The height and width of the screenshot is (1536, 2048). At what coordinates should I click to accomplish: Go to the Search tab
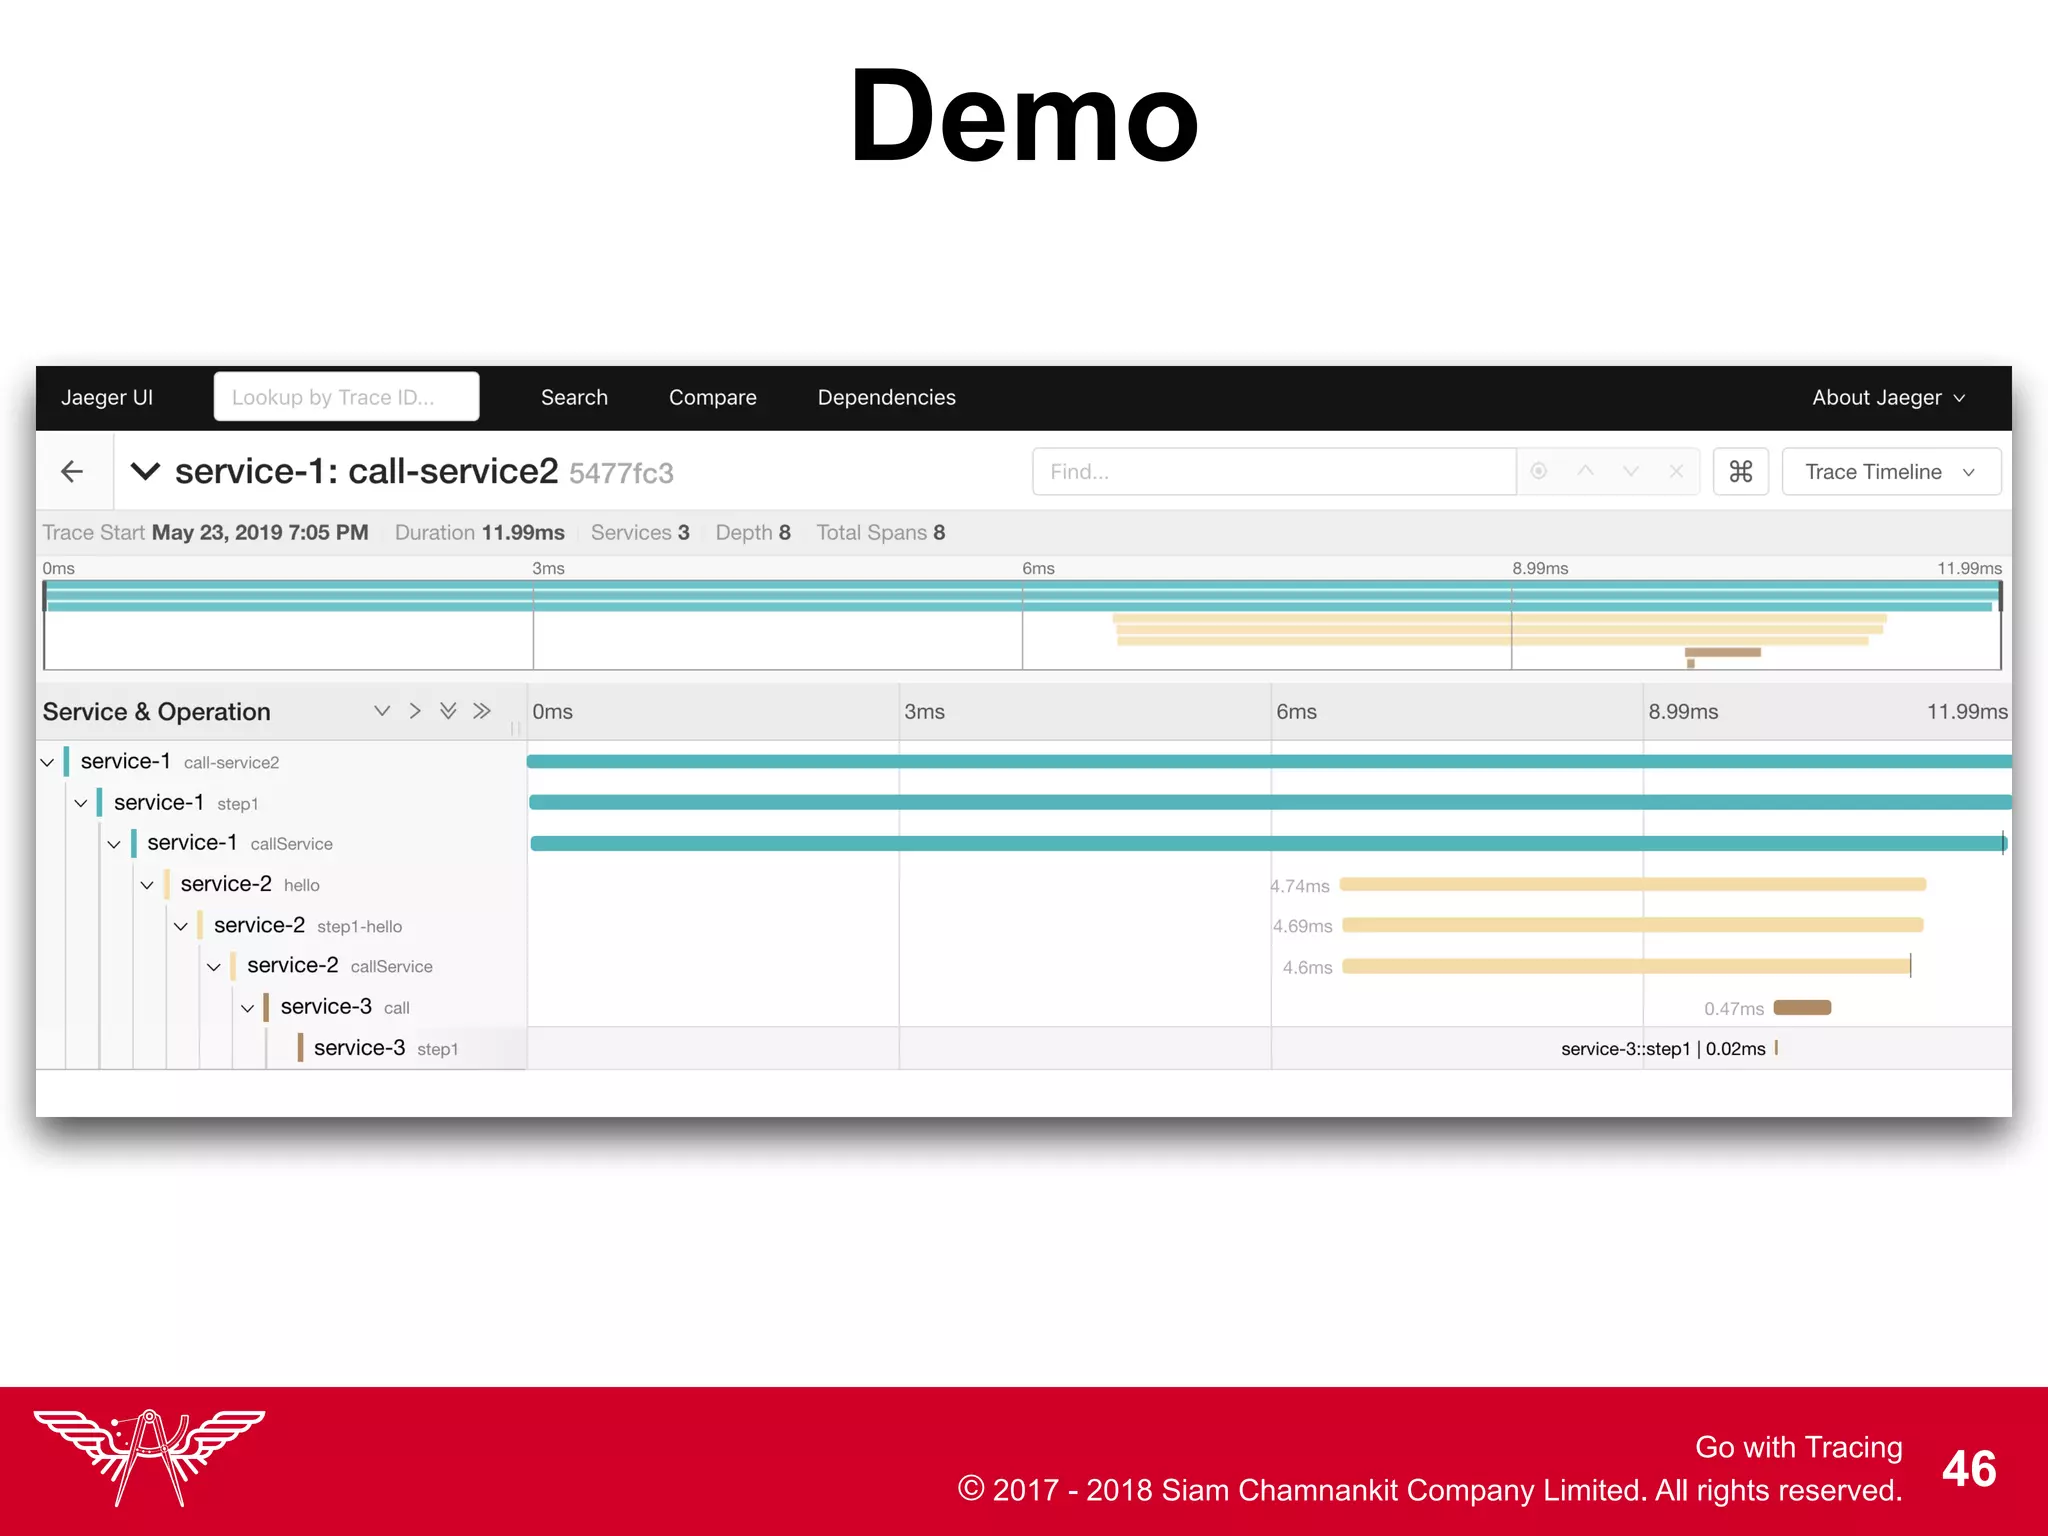(x=574, y=397)
